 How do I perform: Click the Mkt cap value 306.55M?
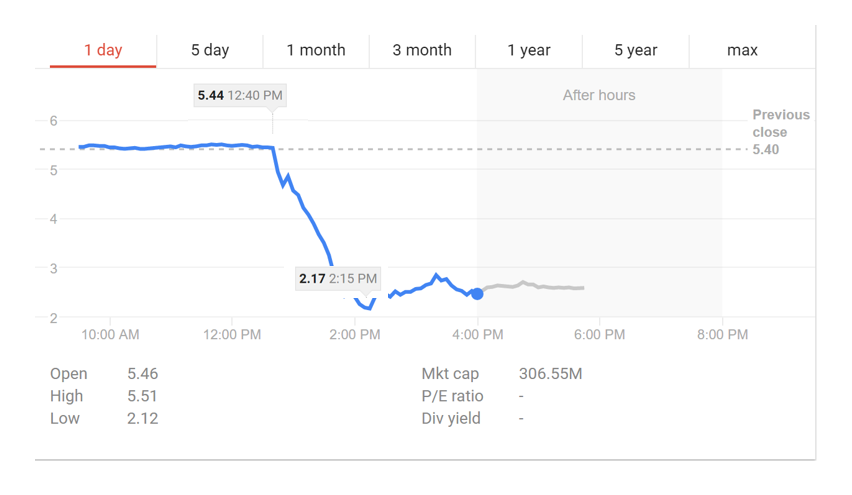tap(550, 374)
